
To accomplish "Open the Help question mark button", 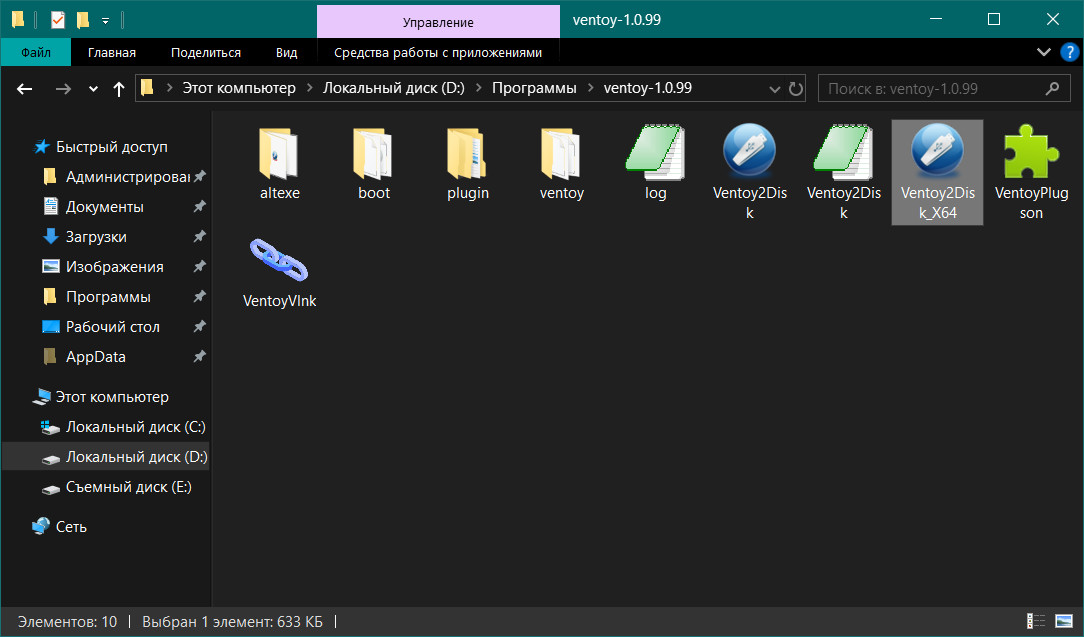I will click(1069, 53).
